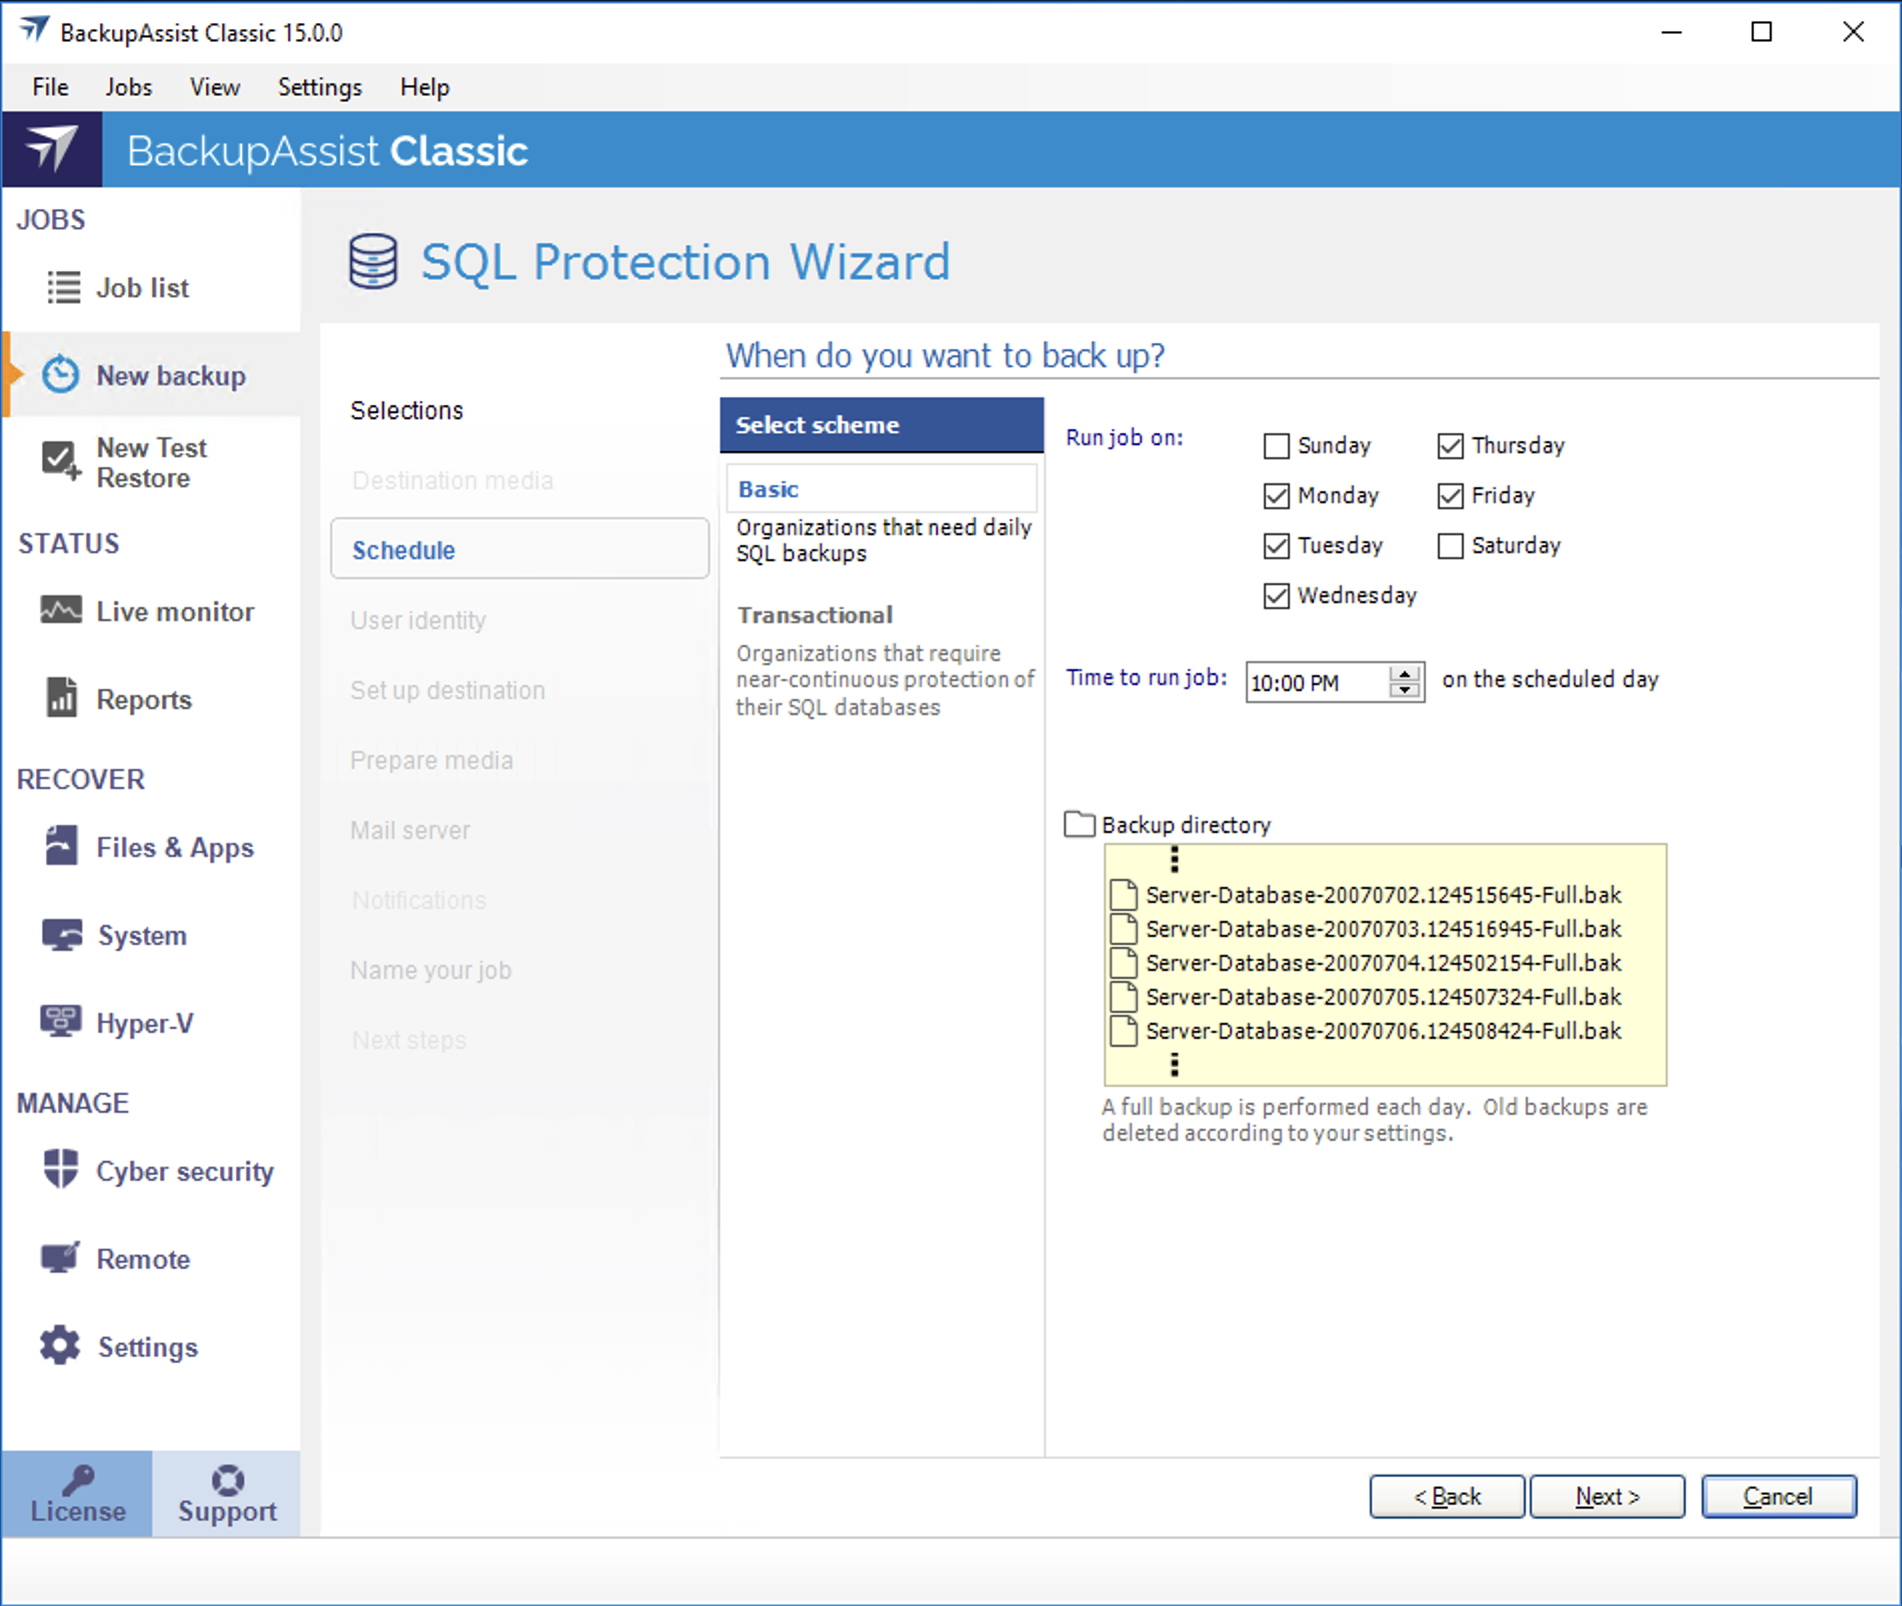The width and height of the screenshot is (1902, 1606).
Task: Click the New Test Restore icon
Action: (60, 462)
